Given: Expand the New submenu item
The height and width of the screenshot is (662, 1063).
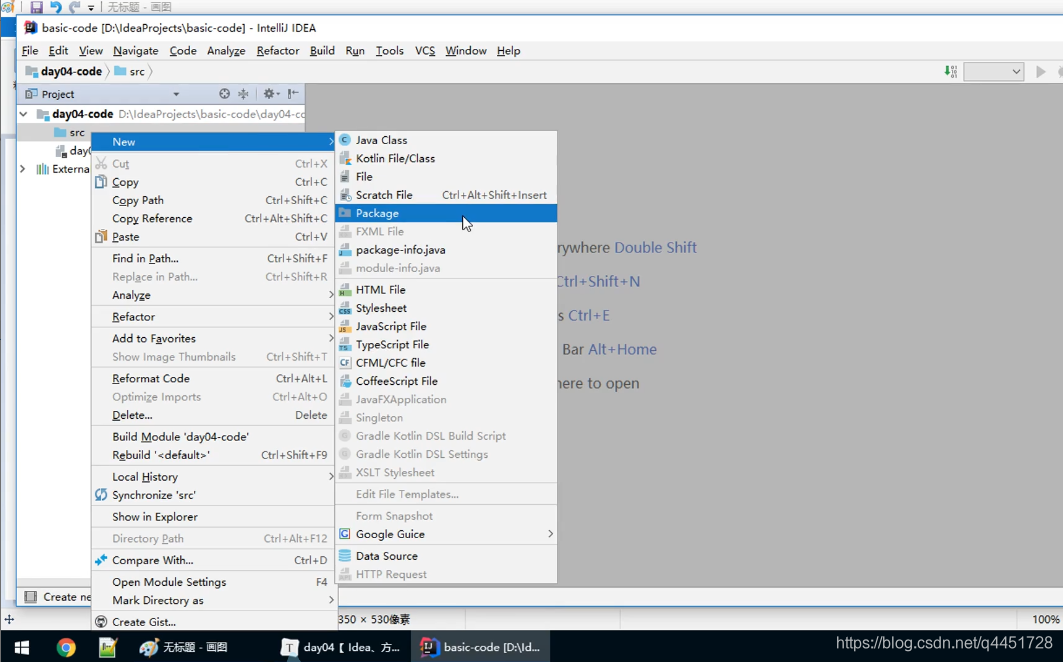Looking at the screenshot, I should point(213,142).
